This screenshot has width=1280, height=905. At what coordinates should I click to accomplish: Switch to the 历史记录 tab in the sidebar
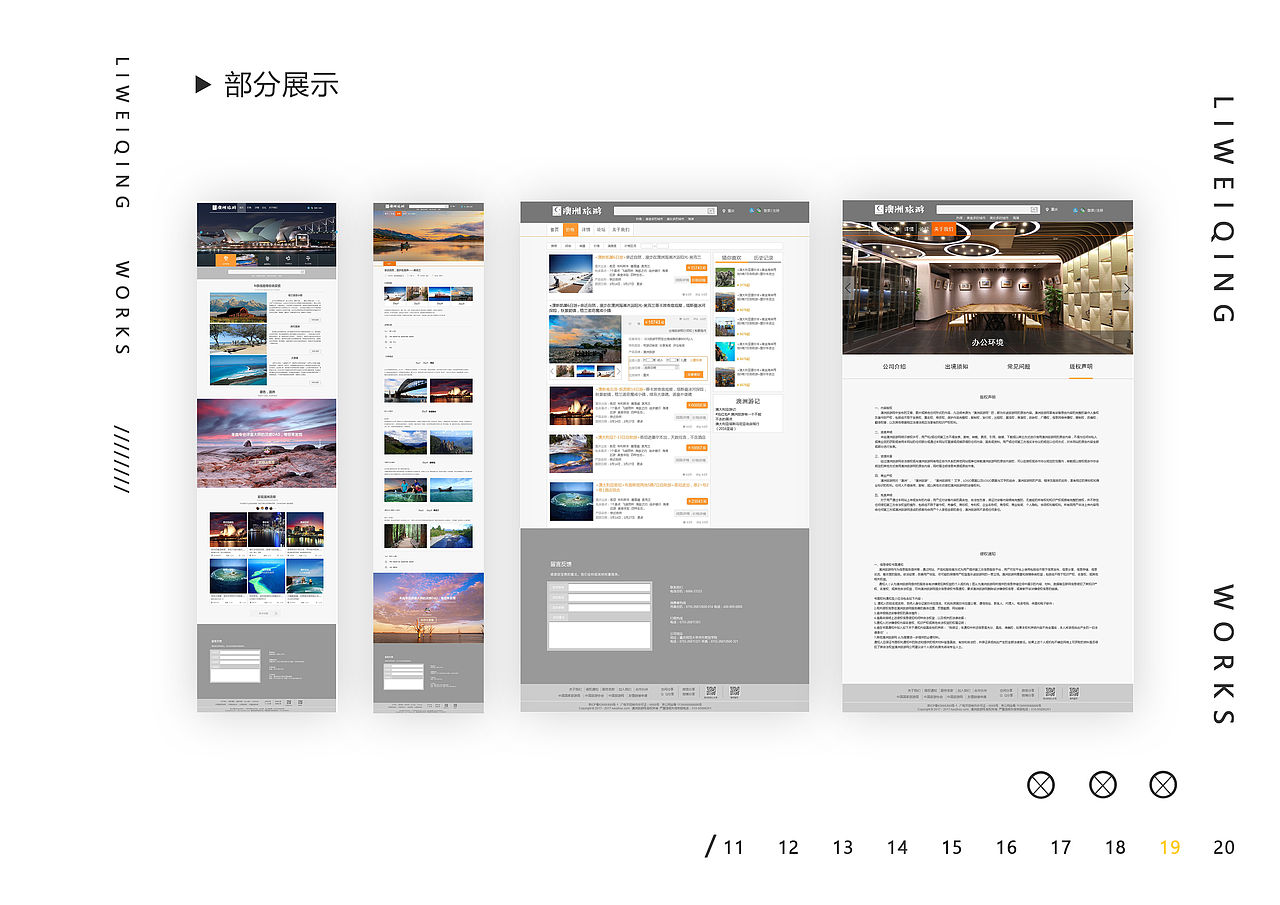coord(763,257)
